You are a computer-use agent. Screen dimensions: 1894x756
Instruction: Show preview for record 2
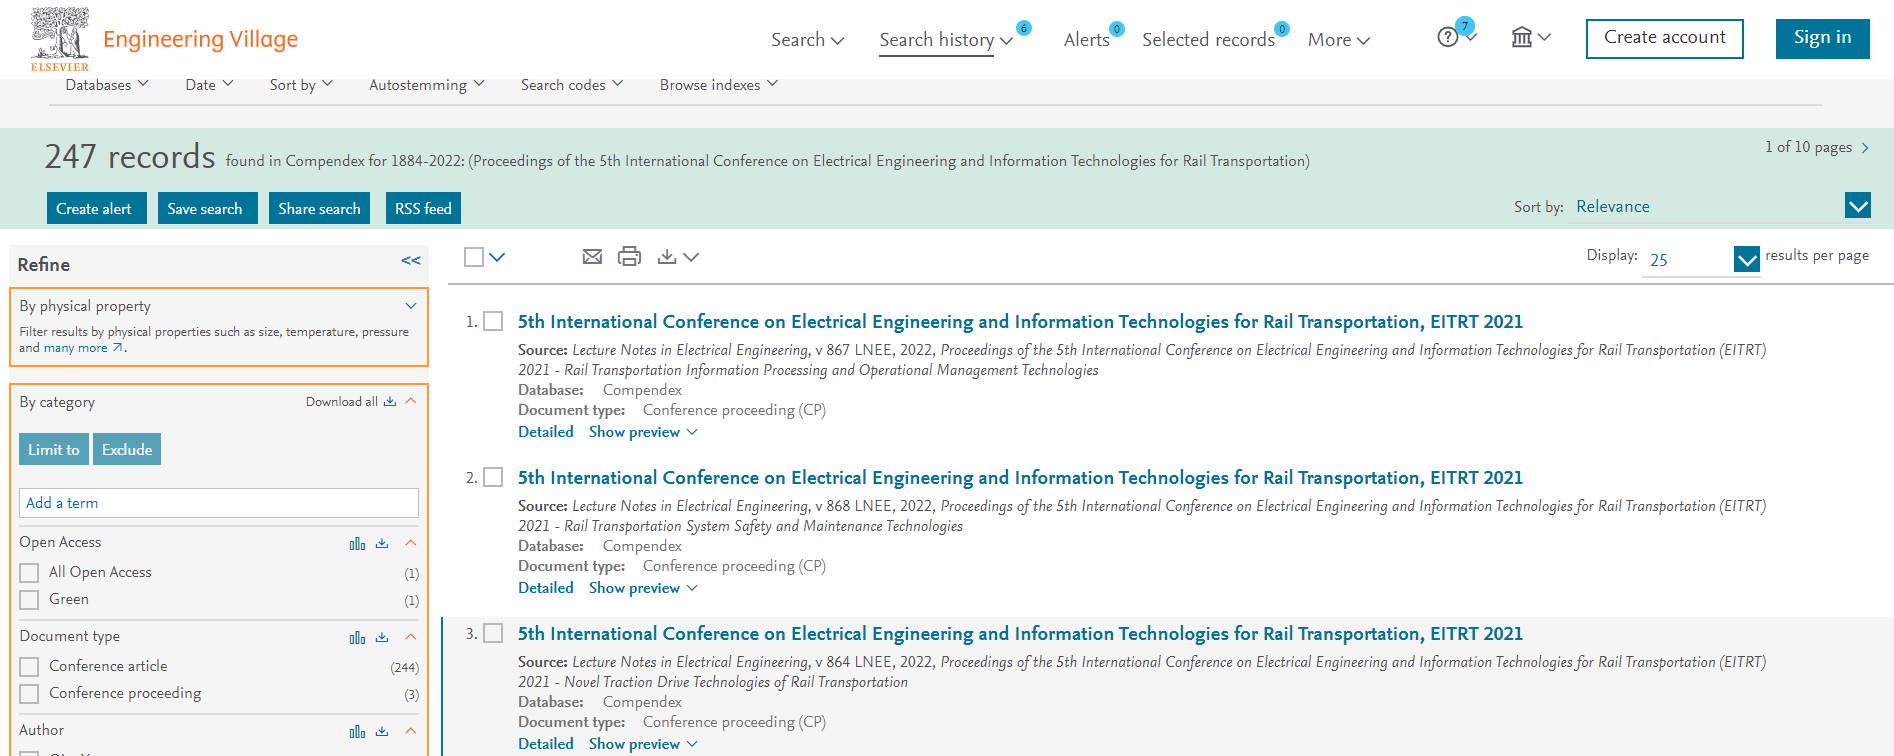click(643, 588)
